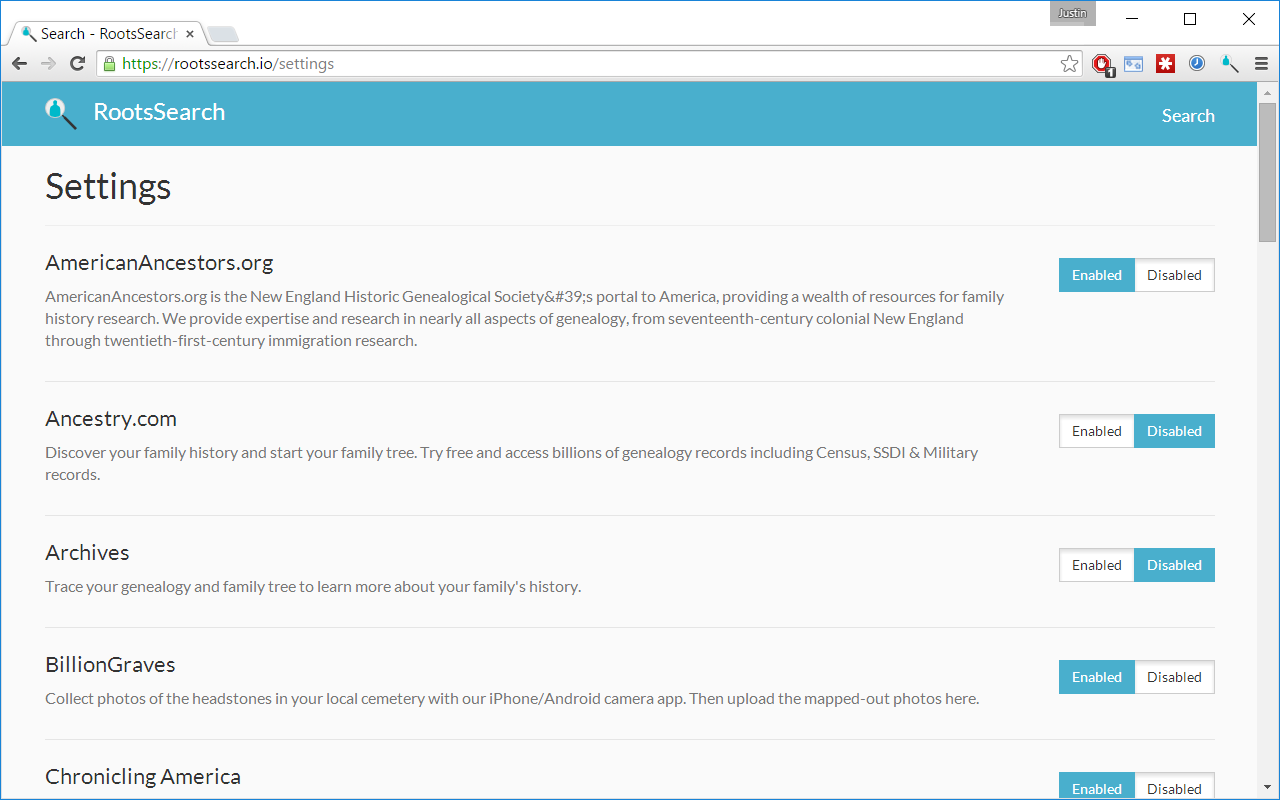Click the browser forward arrow

[49, 64]
